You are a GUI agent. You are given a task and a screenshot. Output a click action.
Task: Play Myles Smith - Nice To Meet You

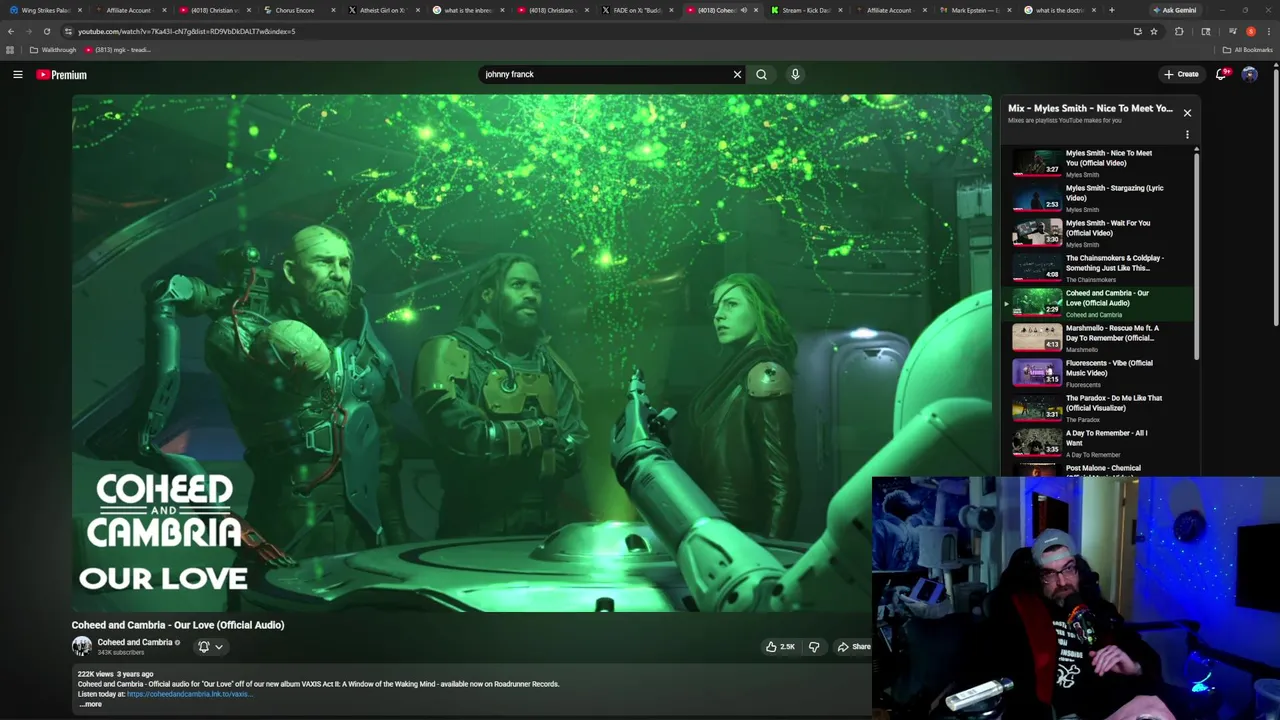pos(1100,163)
